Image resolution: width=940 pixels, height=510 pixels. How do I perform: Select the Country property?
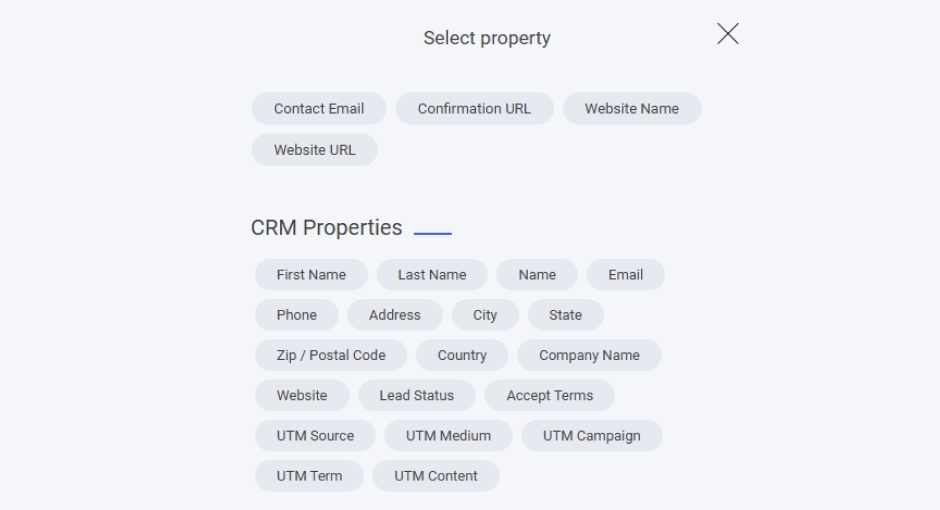tap(462, 355)
